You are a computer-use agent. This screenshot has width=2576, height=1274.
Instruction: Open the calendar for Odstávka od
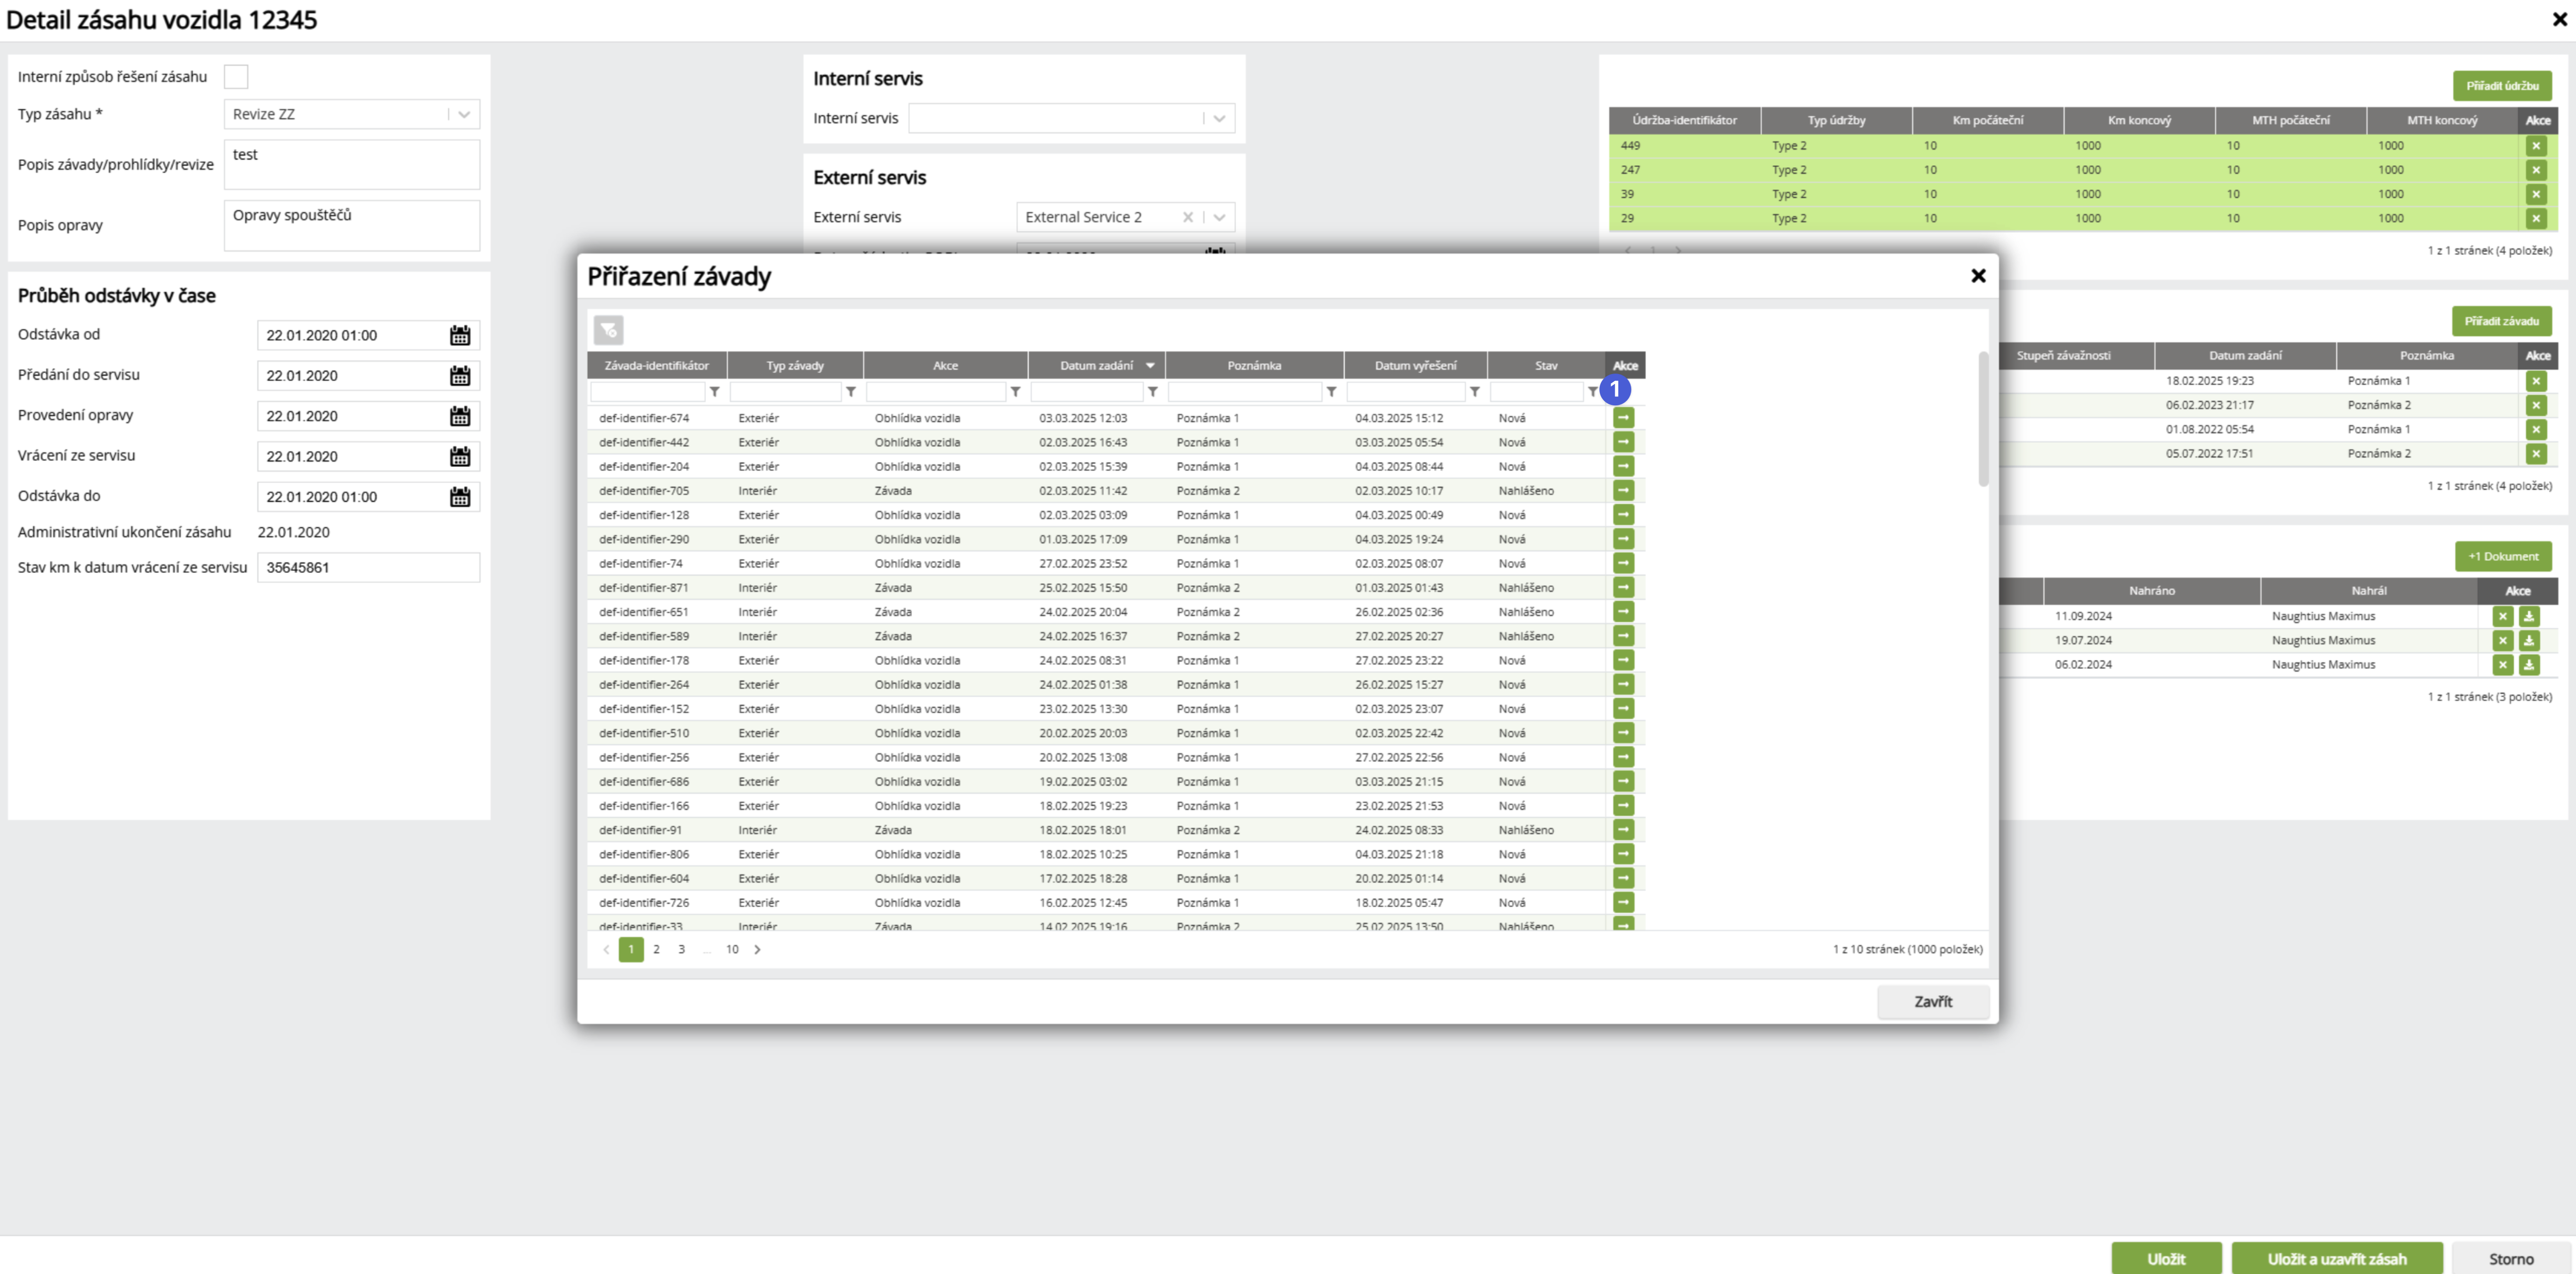pos(460,336)
